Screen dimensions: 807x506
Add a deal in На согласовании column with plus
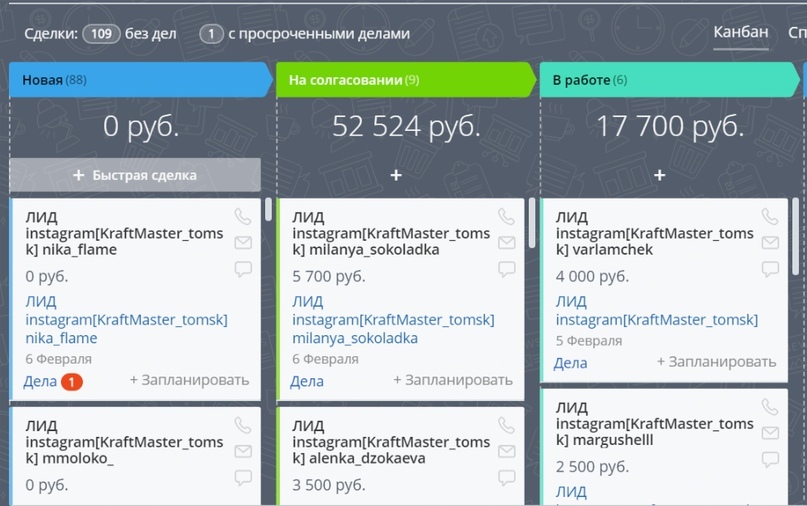coord(396,175)
